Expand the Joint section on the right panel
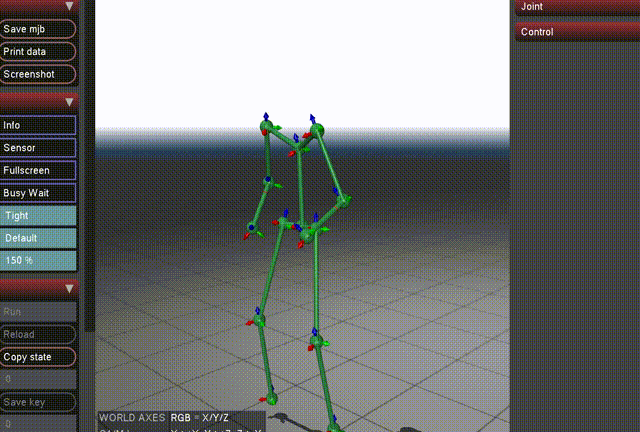Viewport: 640px width, 432px height. (577, 7)
